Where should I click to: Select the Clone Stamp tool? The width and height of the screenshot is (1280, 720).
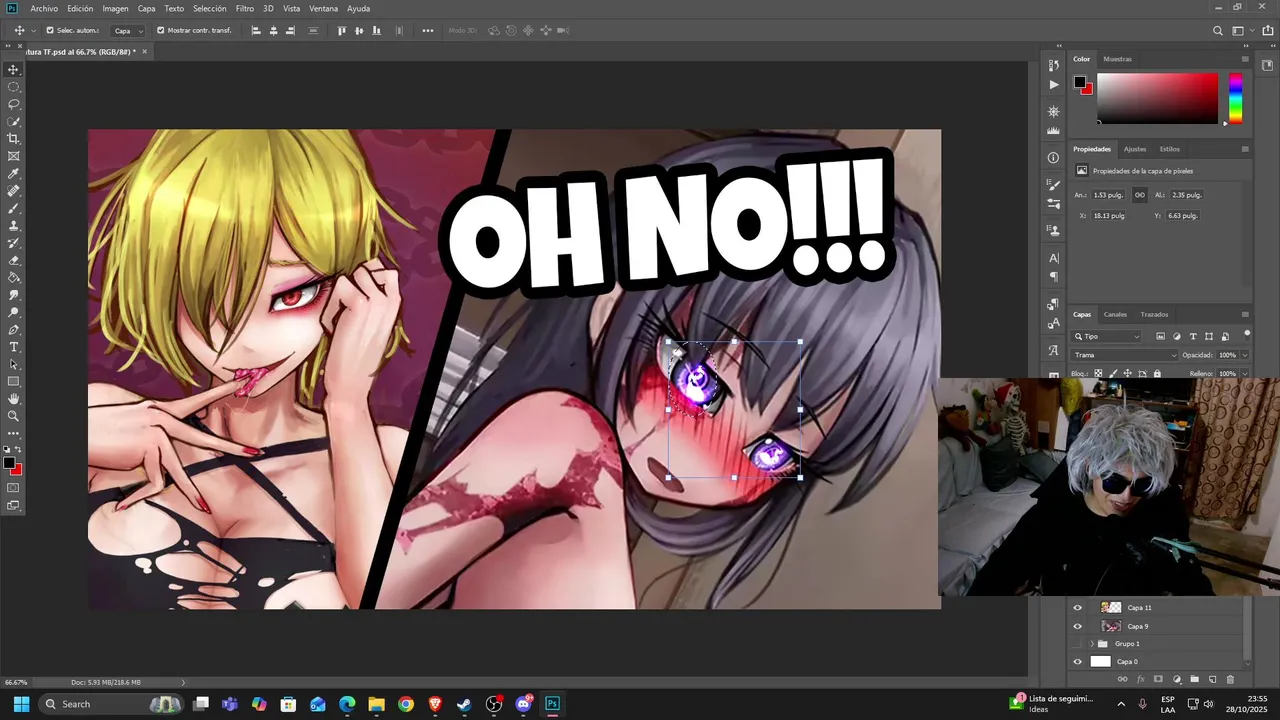tap(14, 226)
